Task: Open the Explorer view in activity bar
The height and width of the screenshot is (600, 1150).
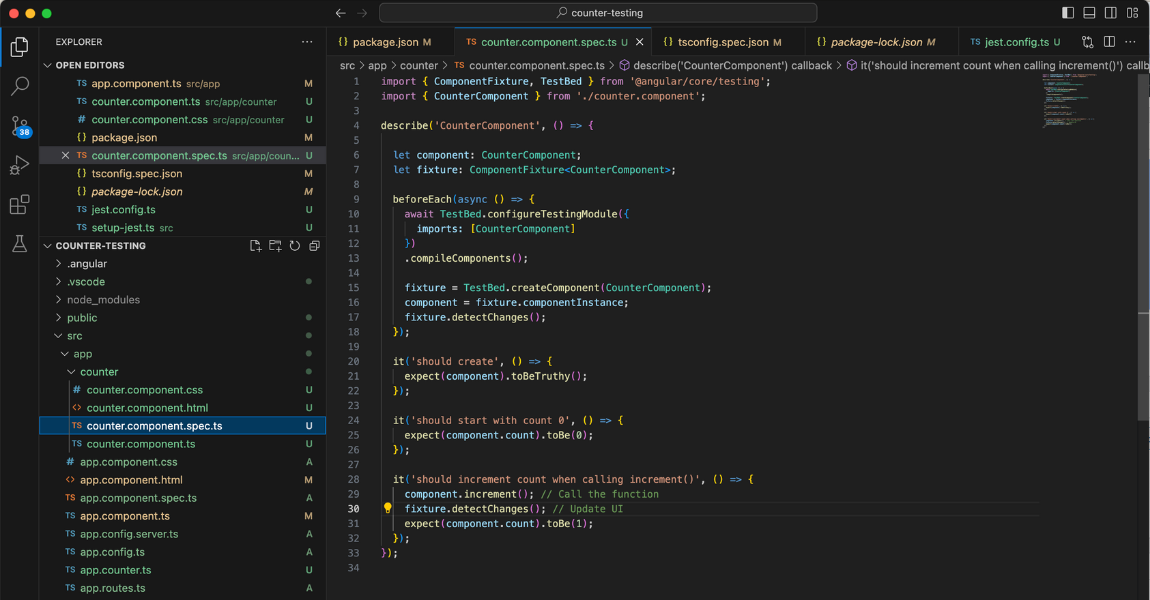Action: [19, 47]
